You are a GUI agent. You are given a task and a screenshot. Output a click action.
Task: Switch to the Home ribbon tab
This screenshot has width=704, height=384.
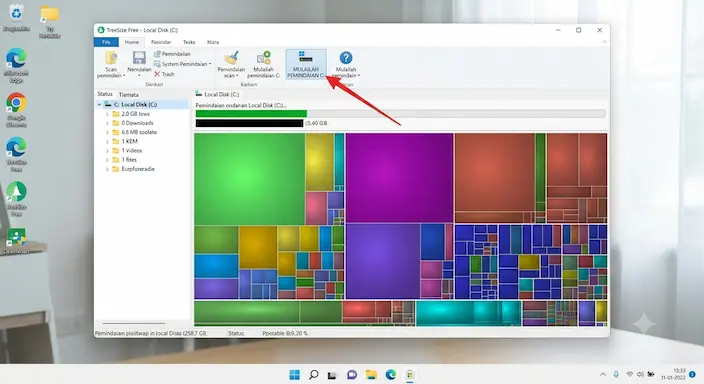tap(132, 42)
